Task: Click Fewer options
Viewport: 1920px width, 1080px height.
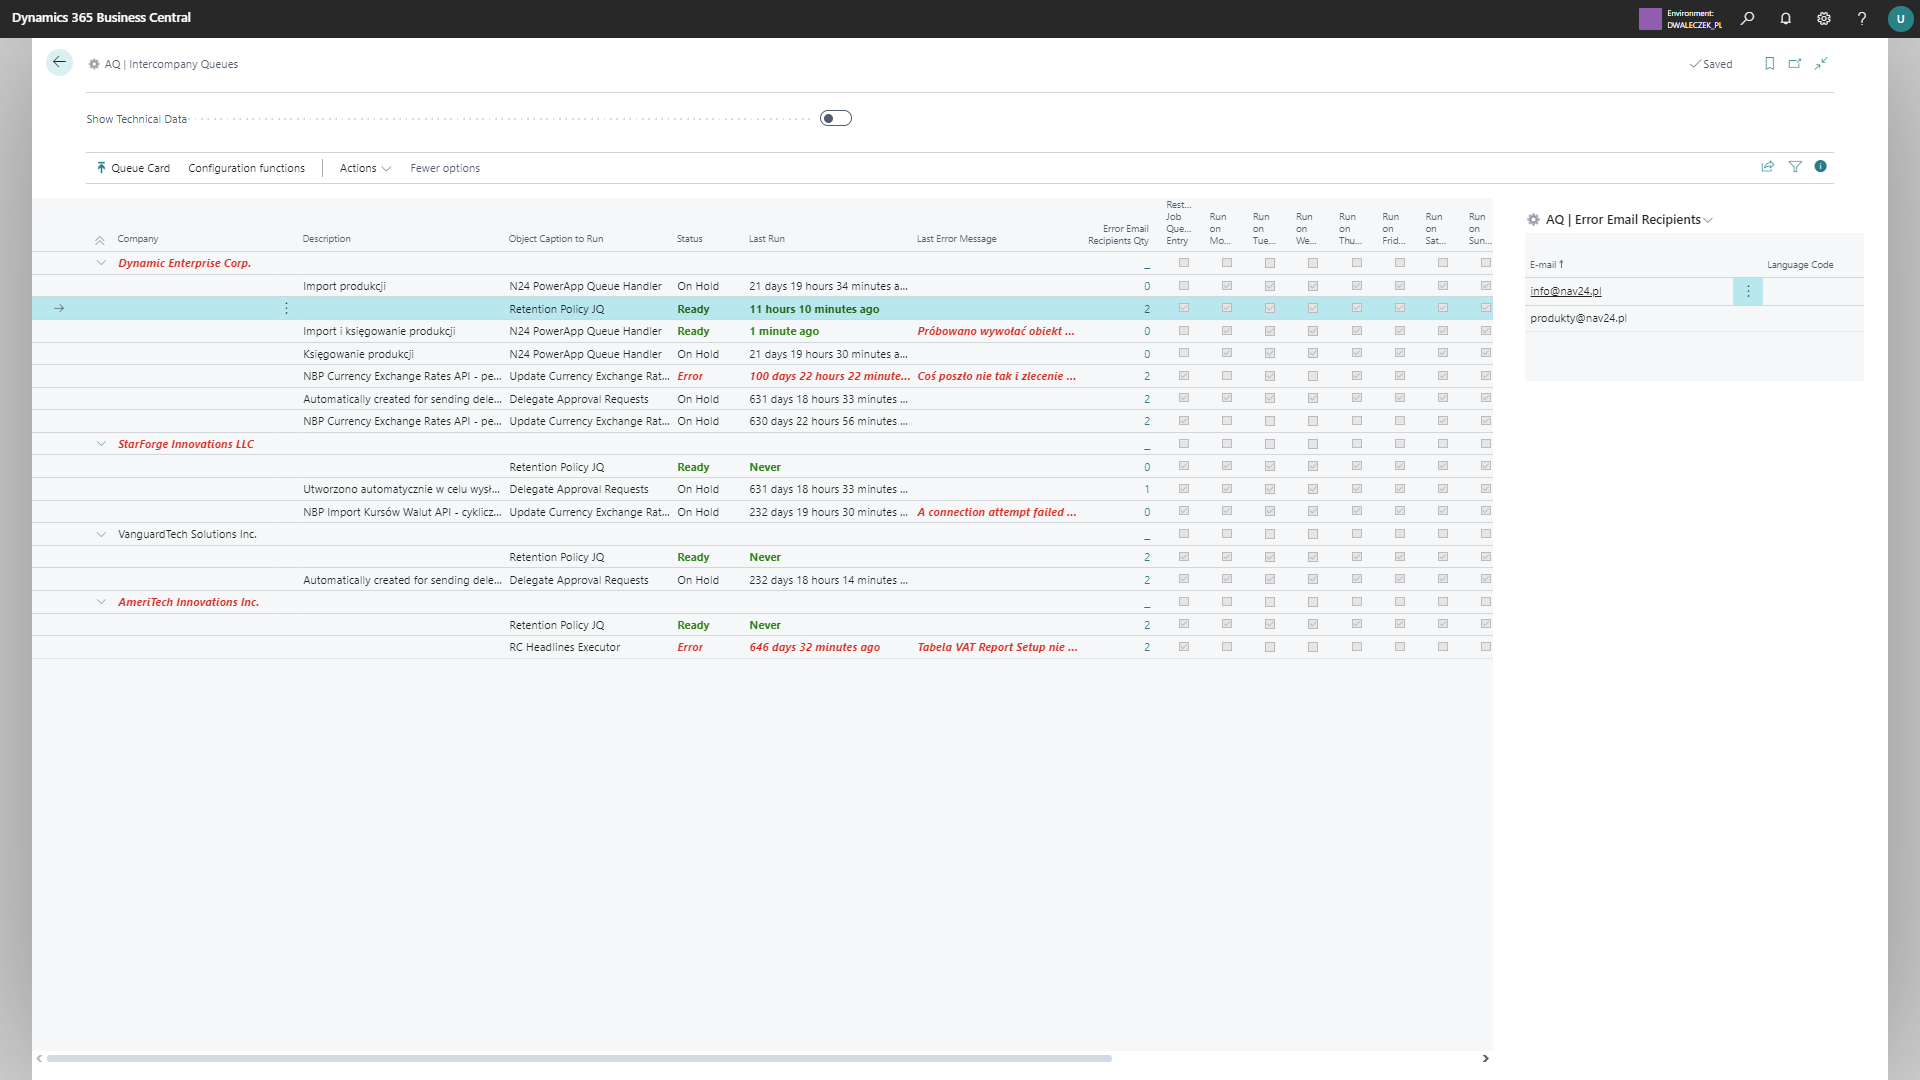Action: point(445,168)
